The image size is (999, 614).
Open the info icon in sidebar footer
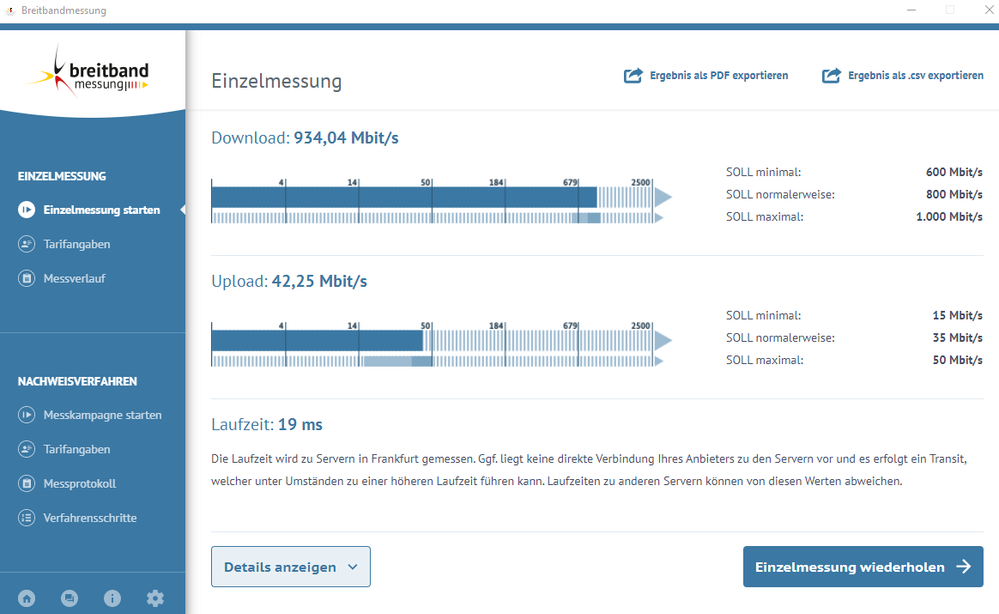pos(112,598)
